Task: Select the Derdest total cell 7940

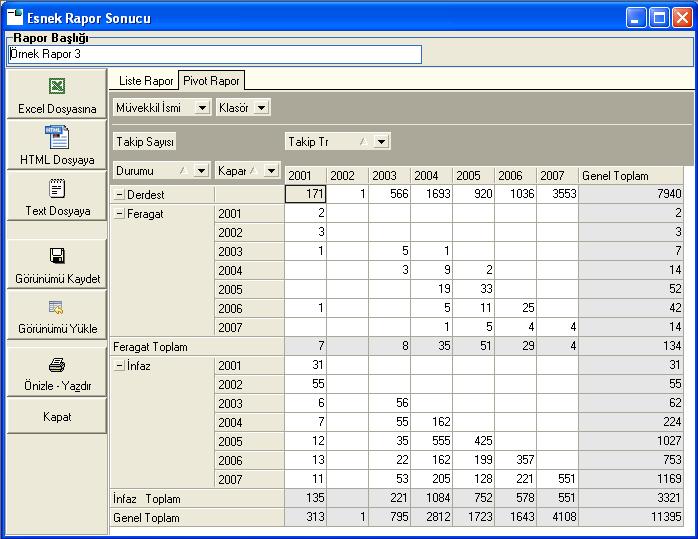Action: pos(631,194)
